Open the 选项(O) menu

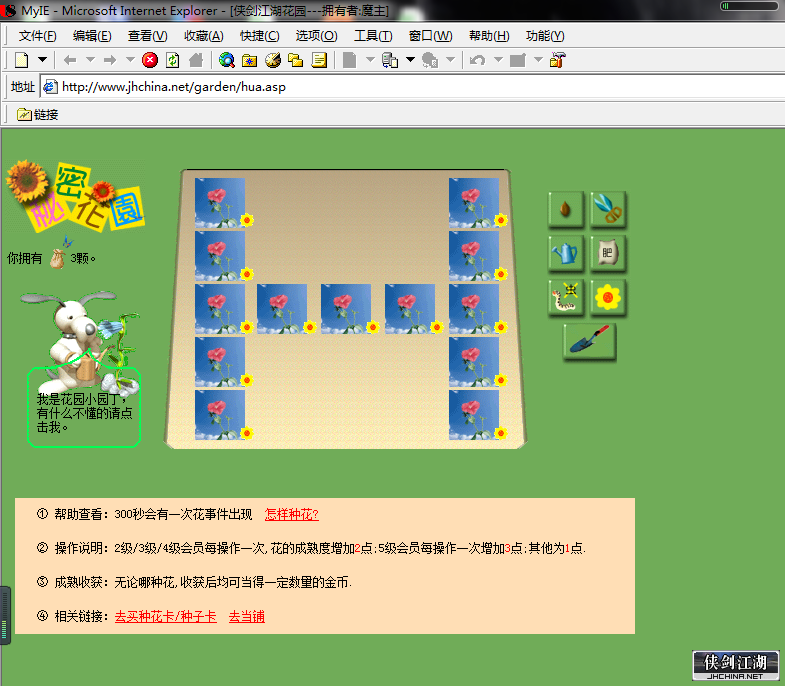(x=316, y=36)
